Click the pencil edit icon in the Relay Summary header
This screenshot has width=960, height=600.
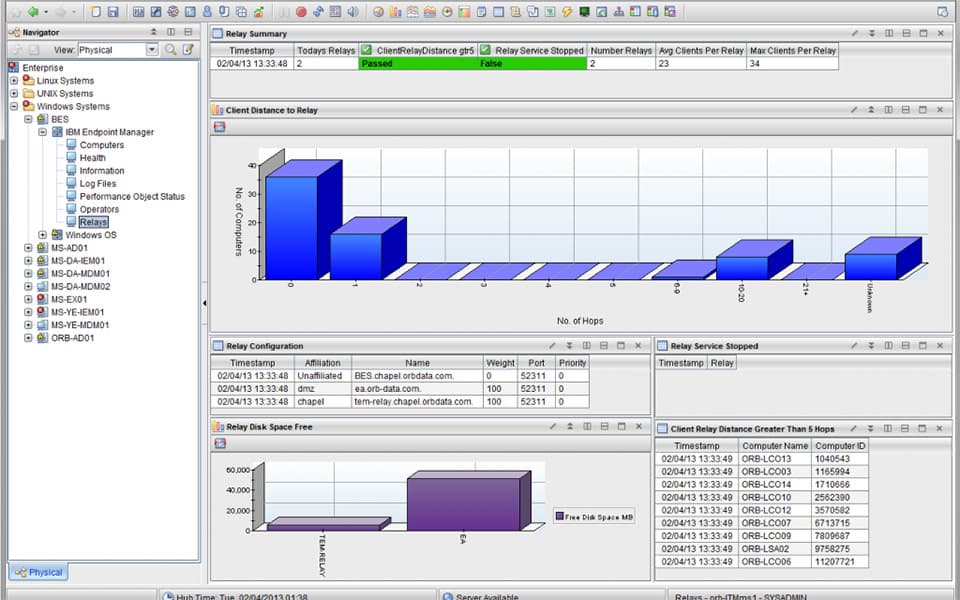click(855, 33)
